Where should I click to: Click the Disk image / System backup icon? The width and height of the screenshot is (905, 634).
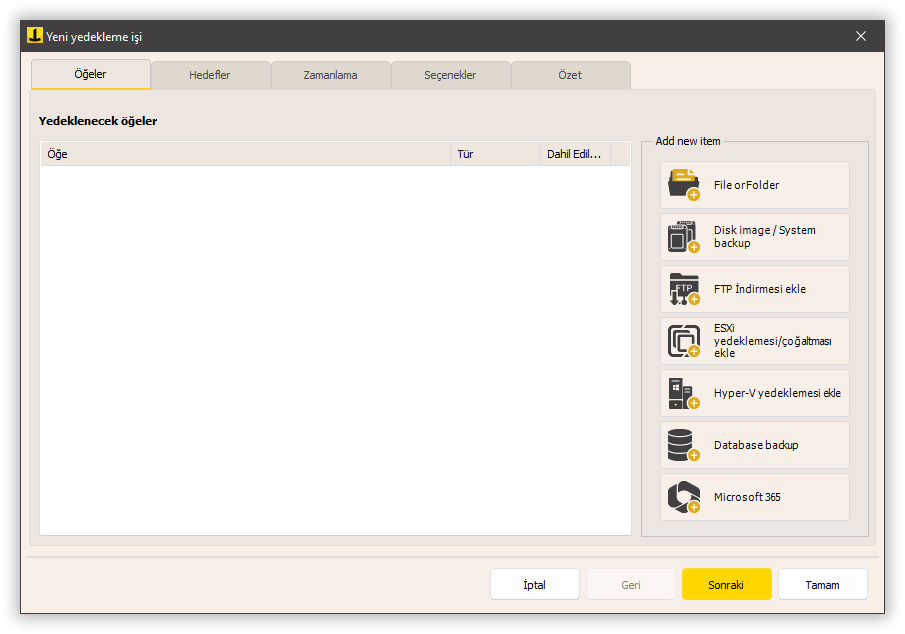684,237
